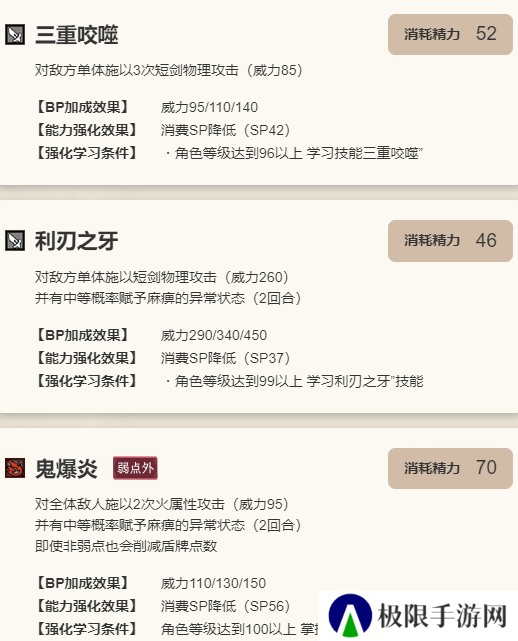
Task: Click the 弱点外 tag badge
Action: (x=135, y=468)
